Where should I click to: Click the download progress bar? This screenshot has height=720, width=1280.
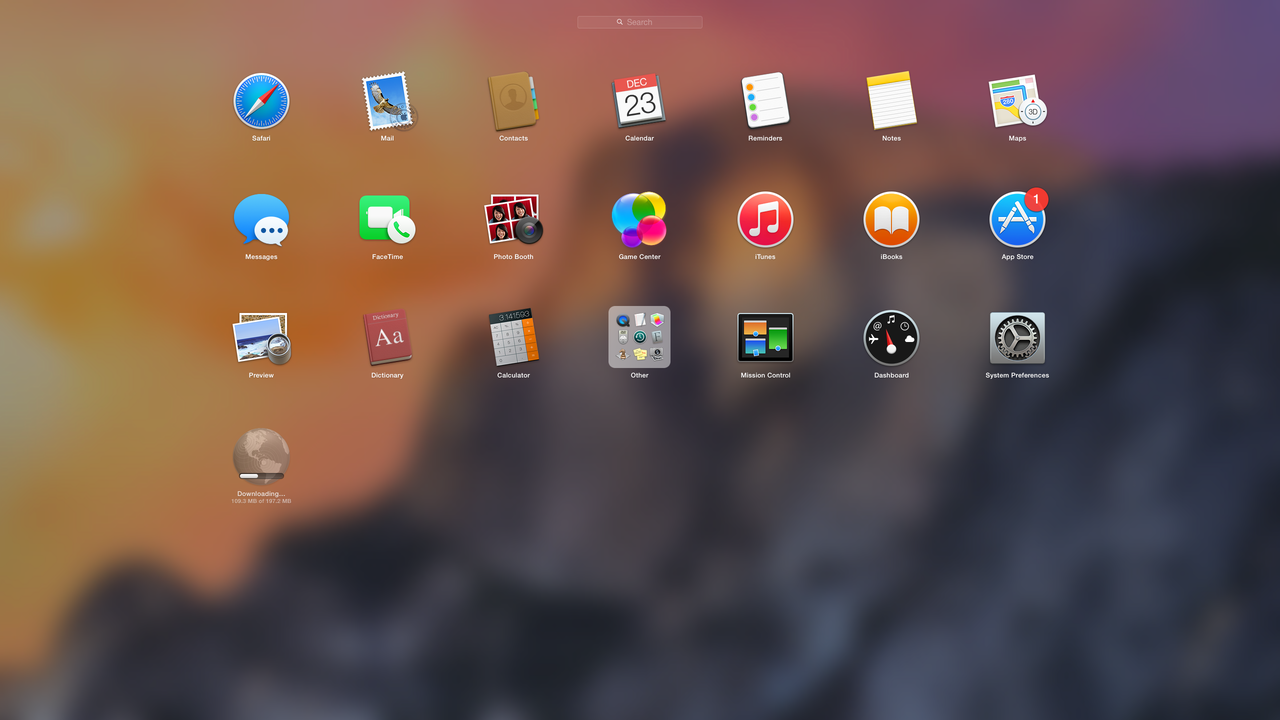tap(261, 476)
